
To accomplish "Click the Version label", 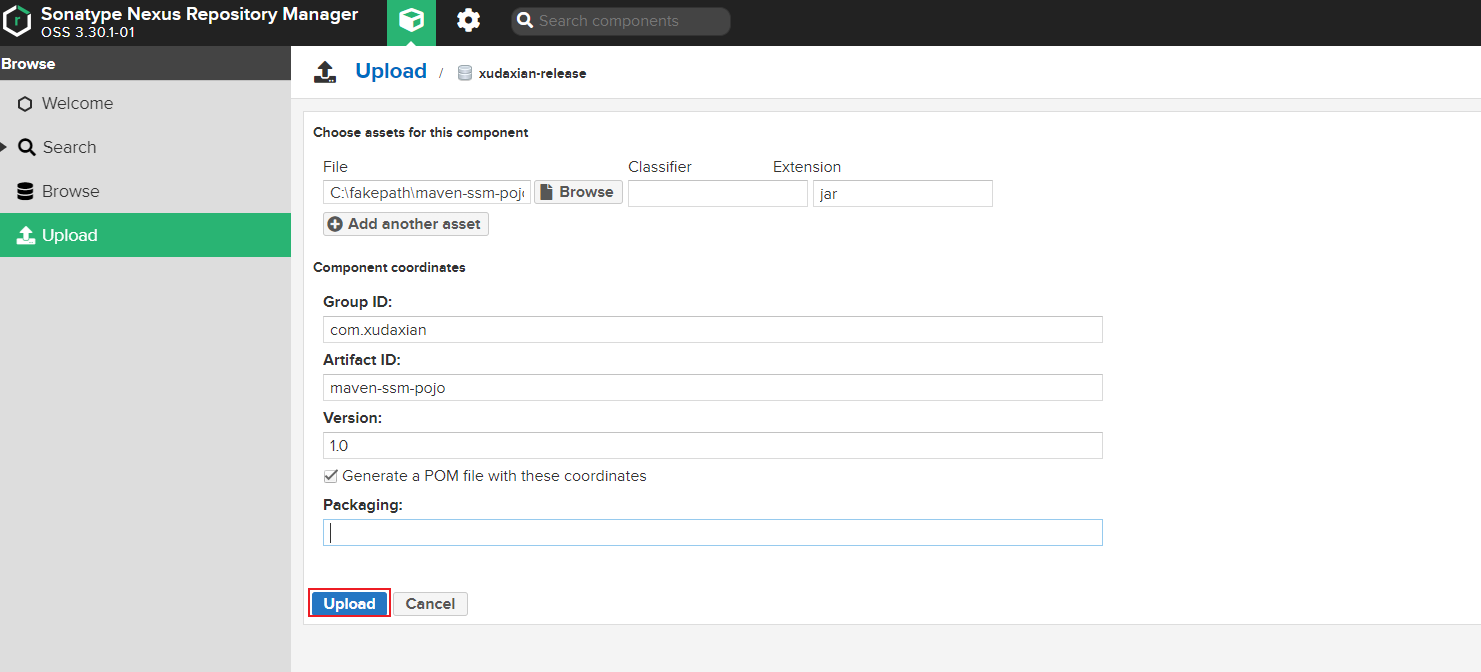I will tap(353, 418).
